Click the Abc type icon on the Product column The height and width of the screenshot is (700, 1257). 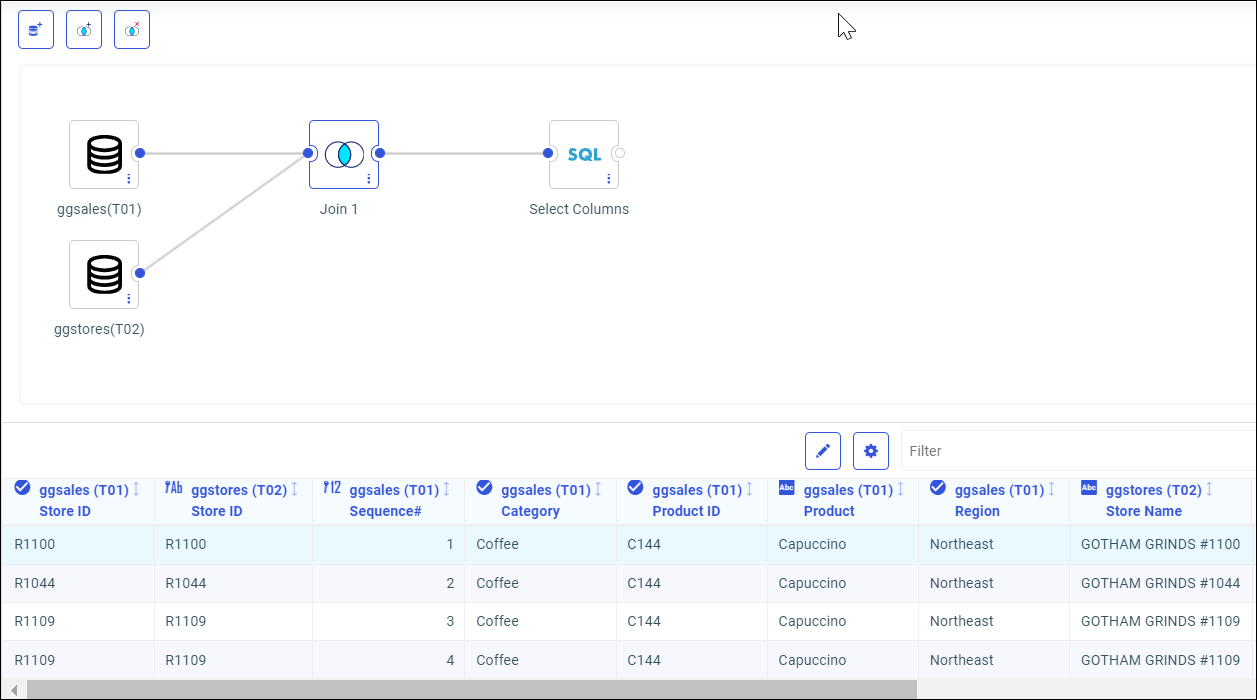(x=786, y=488)
